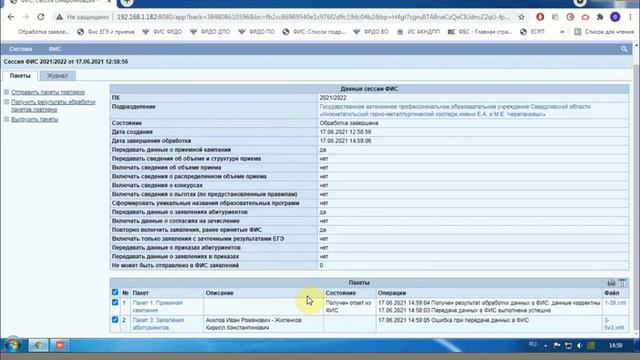Open bookmark 'ФИС ФРДО'
640x360 pixels.
point(162,31)
